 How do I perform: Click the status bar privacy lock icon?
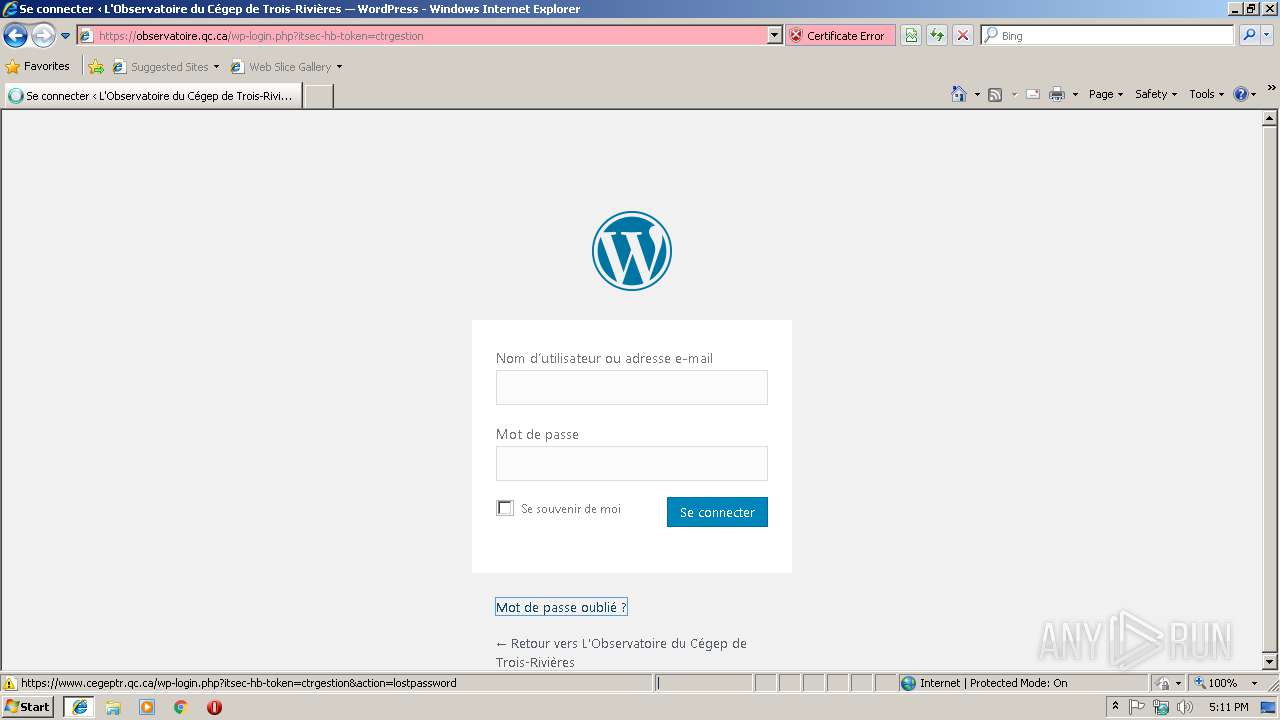1163,683
